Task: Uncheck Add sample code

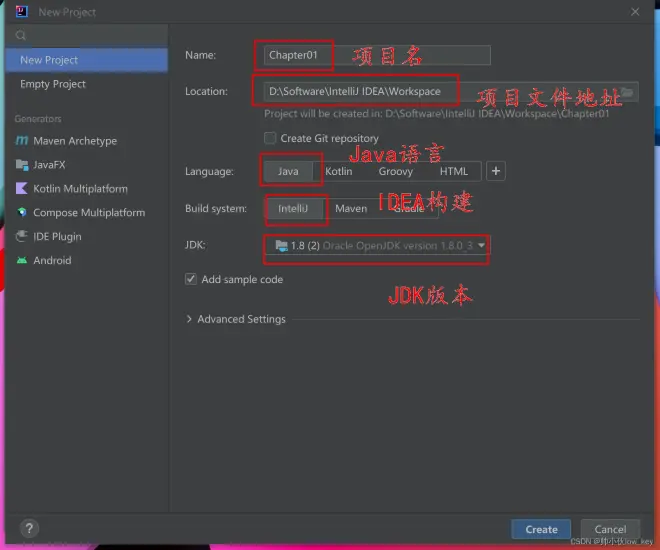Action: click(191, 279)
